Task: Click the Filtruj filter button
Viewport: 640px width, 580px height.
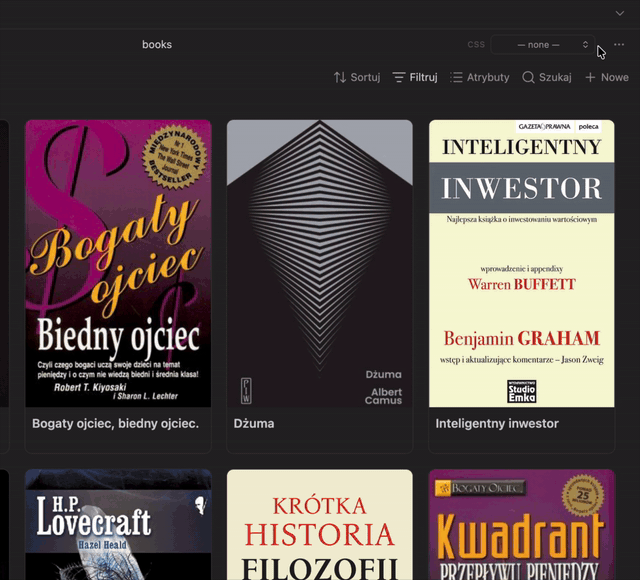Action: coord(415,77)
